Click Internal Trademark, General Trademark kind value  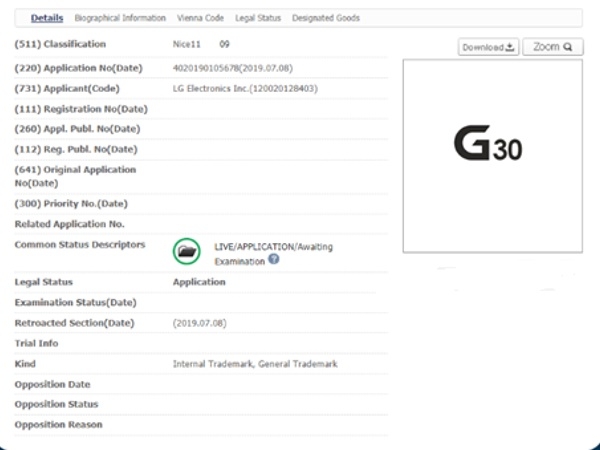(x=255, y=364)
